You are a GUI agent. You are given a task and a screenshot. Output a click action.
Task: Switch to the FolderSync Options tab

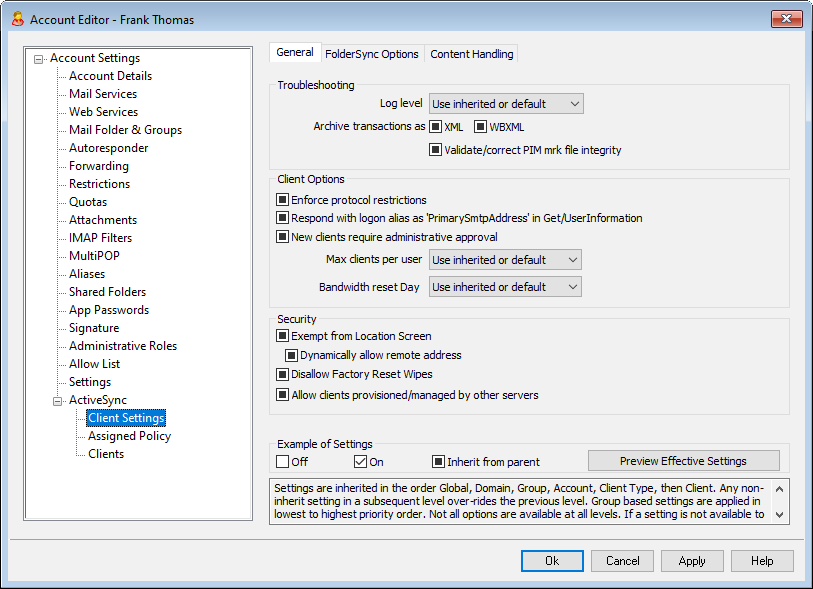point(371,54)
